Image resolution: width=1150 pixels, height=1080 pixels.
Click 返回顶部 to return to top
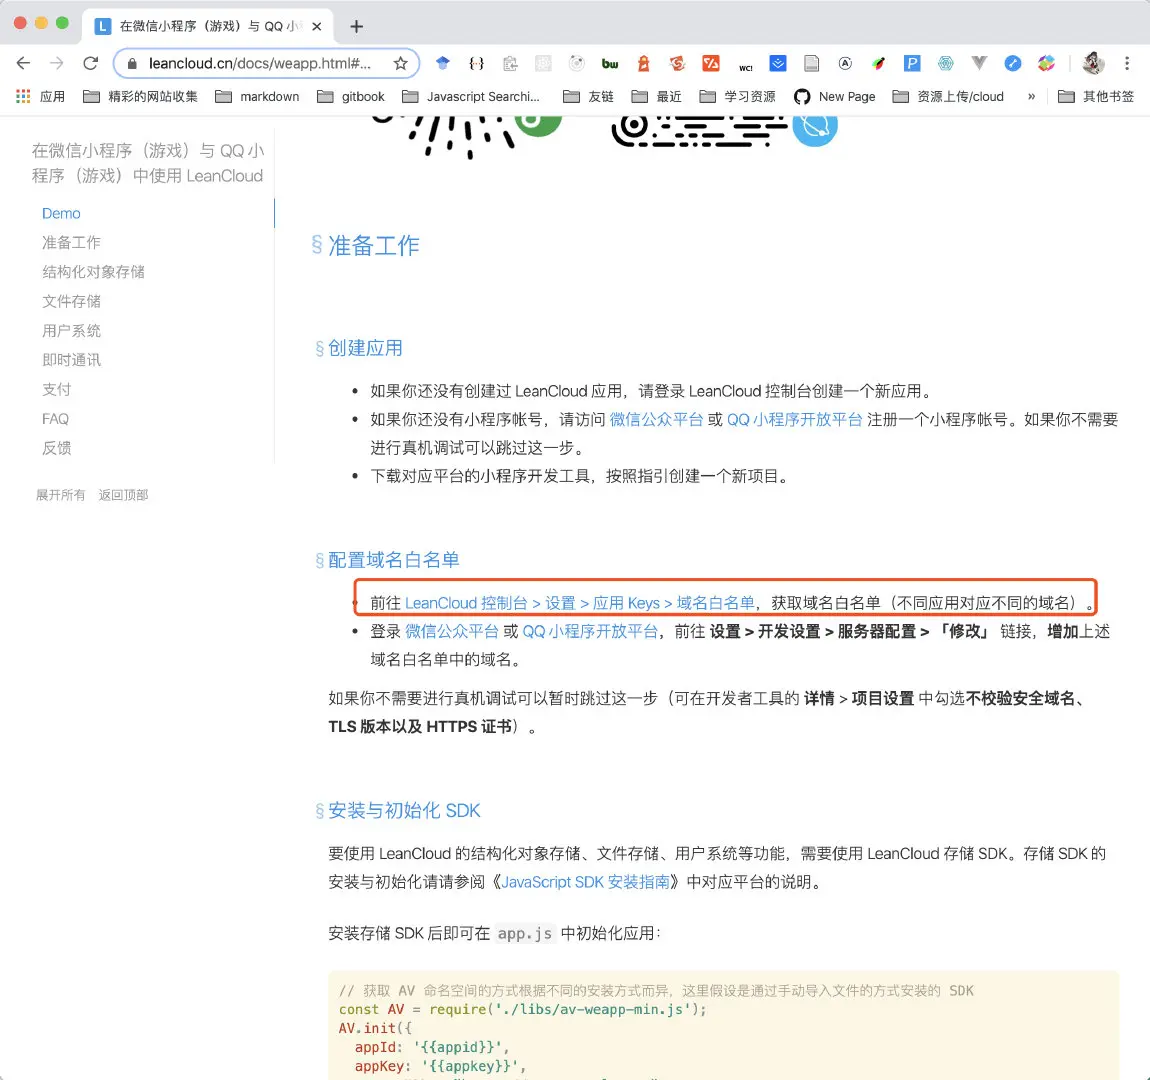pyautogui.click(x=123, y=495)
